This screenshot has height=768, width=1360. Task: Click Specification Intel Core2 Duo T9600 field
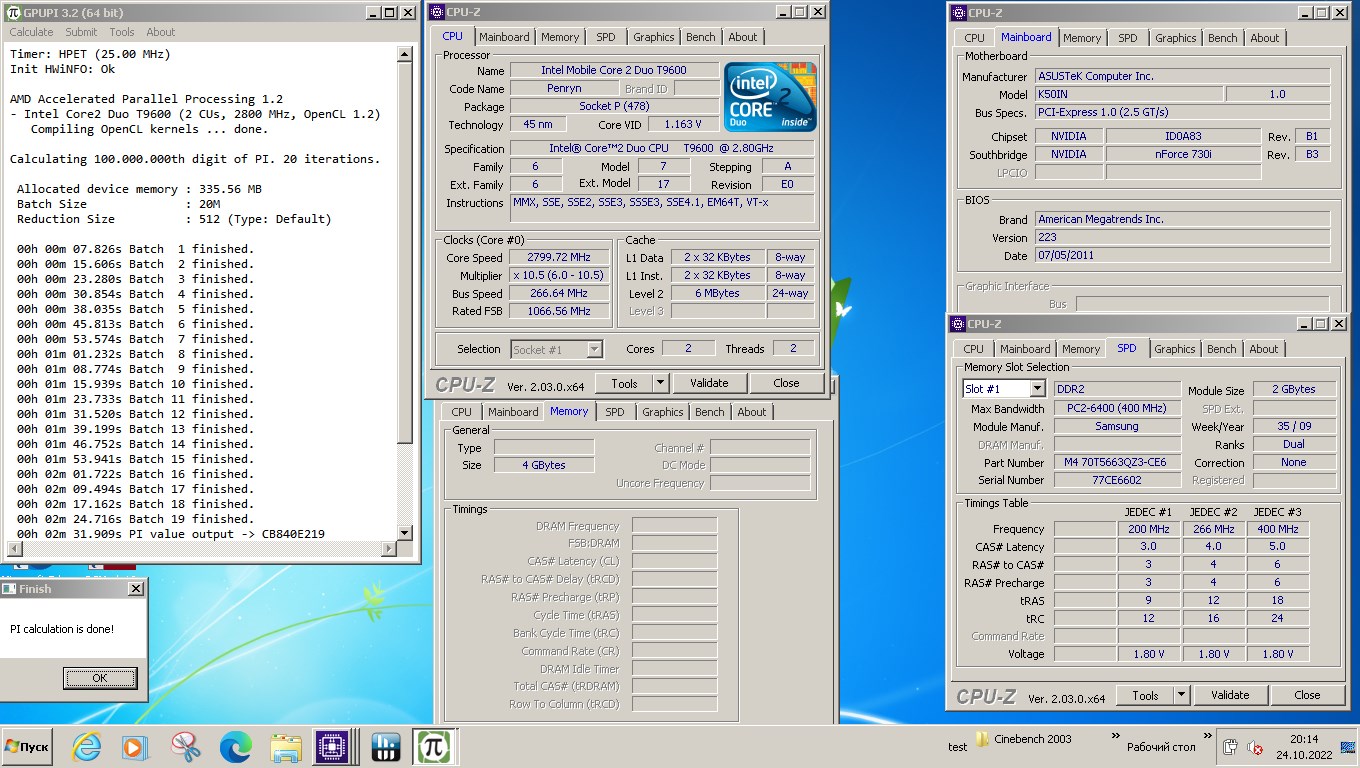662,148
